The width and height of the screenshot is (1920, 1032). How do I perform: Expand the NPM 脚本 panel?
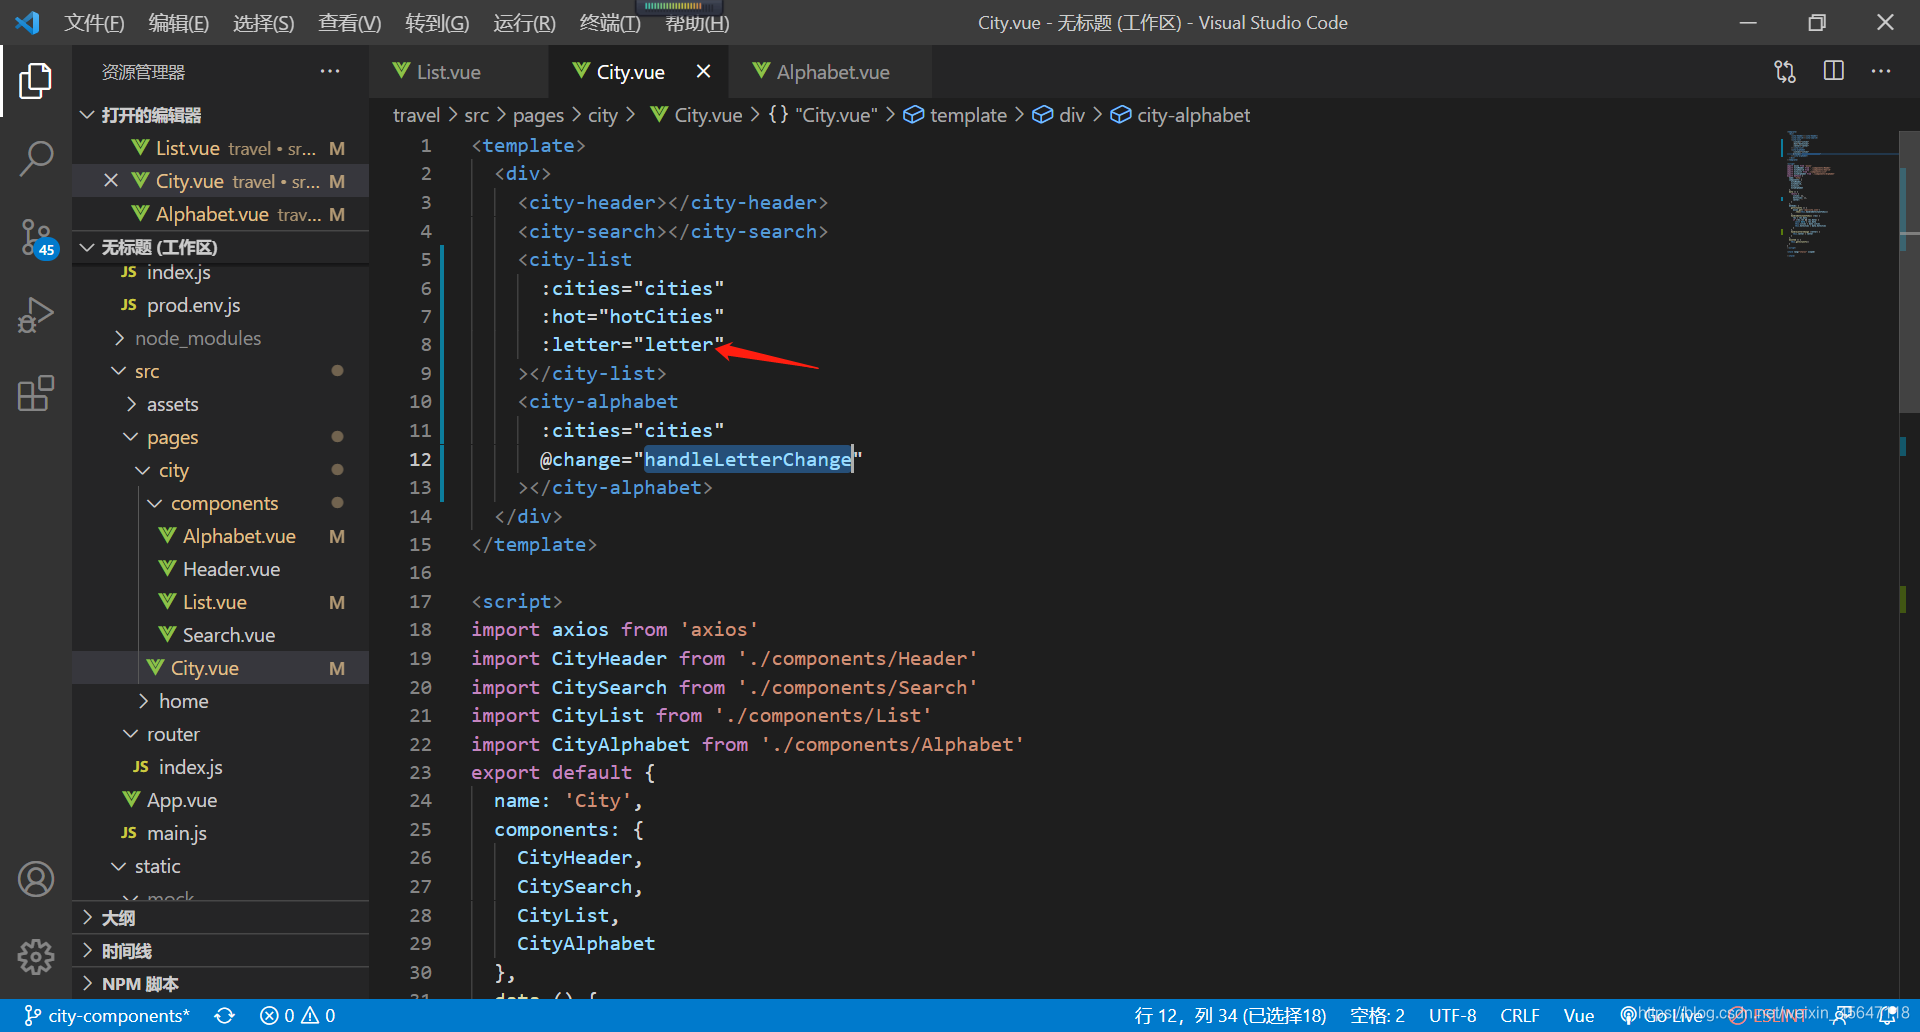(x=220, y=984)
